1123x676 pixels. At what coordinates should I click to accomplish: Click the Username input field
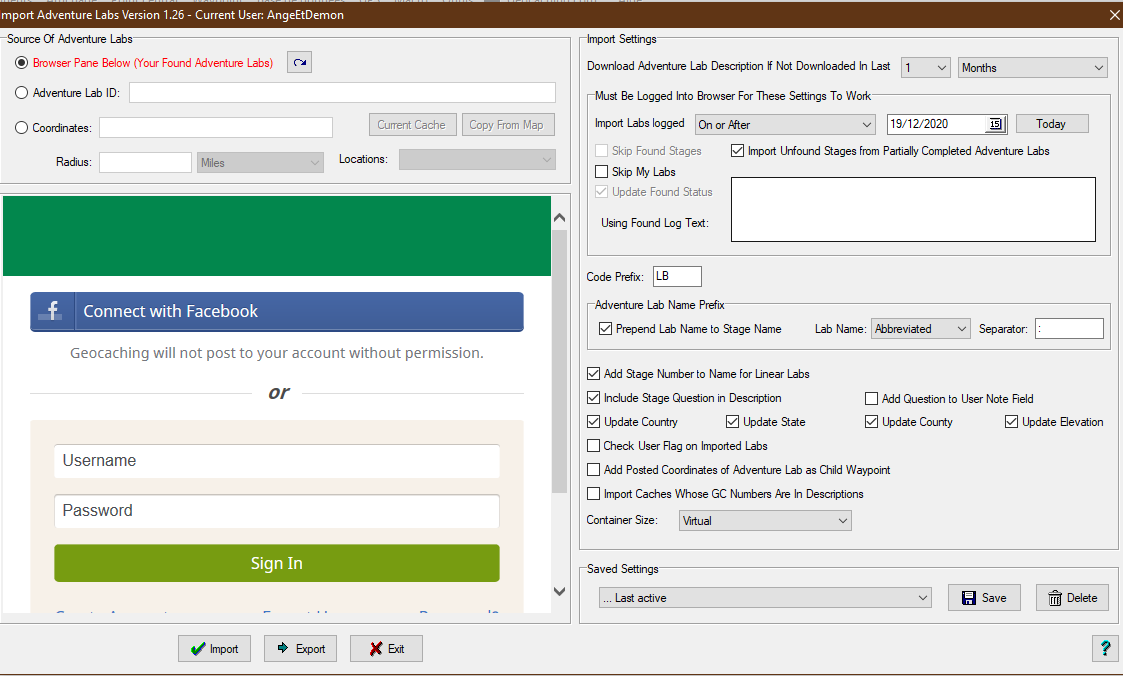pos(276,461)
